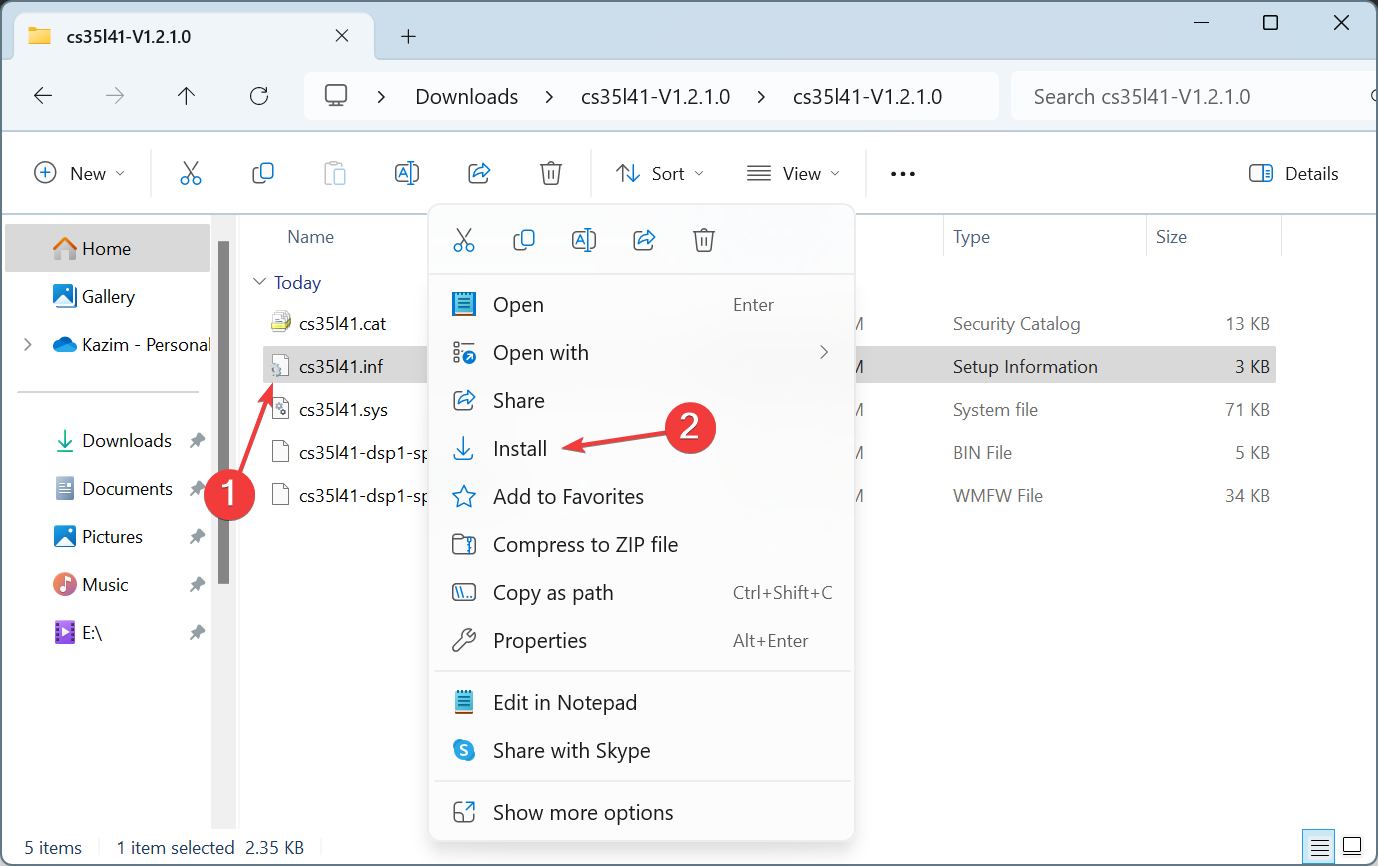Screen dimensions: 1378x866
Task: Click the Delete icon in the context menu
Action: click(x=704, y=240)
